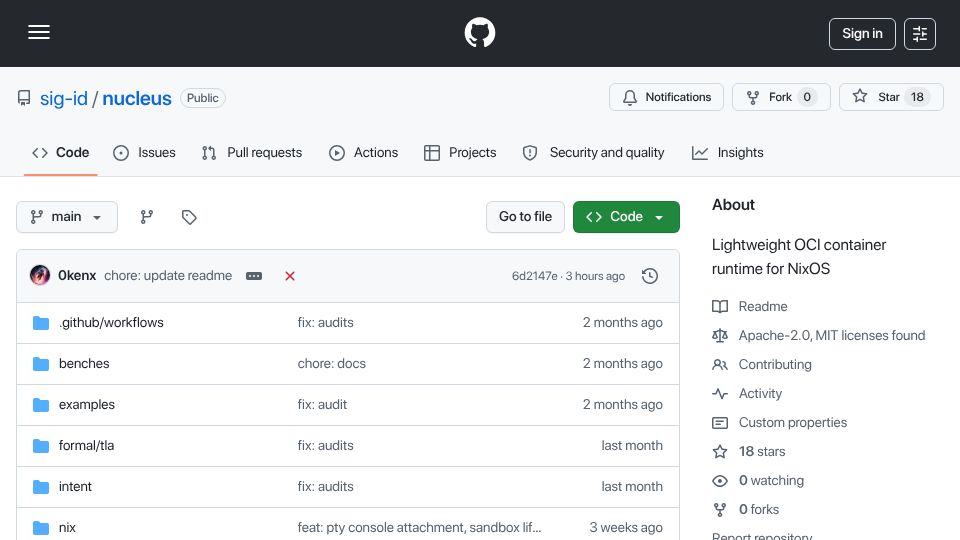Expand the main branch dropdown
Screen dimensions: 960x540
click(x=67, y=217)
